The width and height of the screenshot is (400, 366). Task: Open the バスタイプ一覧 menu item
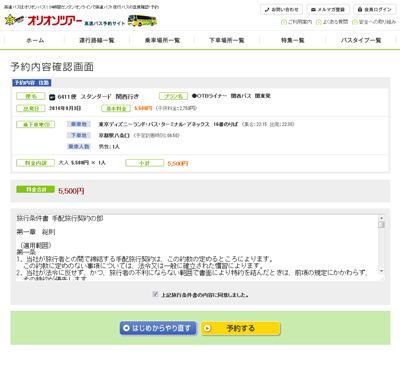[x=361, y=40]
